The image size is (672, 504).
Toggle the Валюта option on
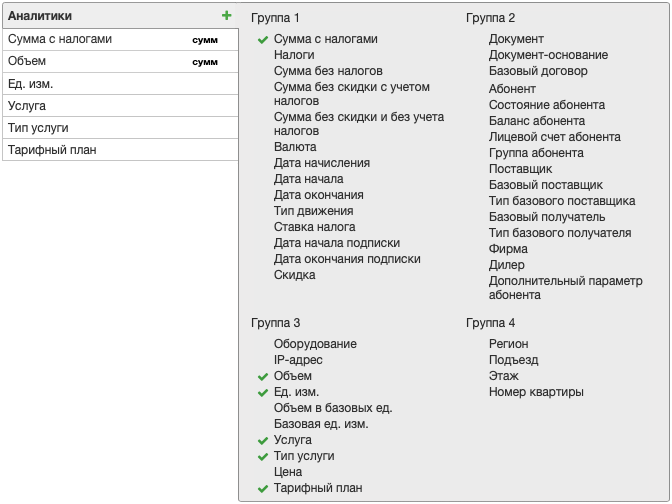tap(295, 147)
